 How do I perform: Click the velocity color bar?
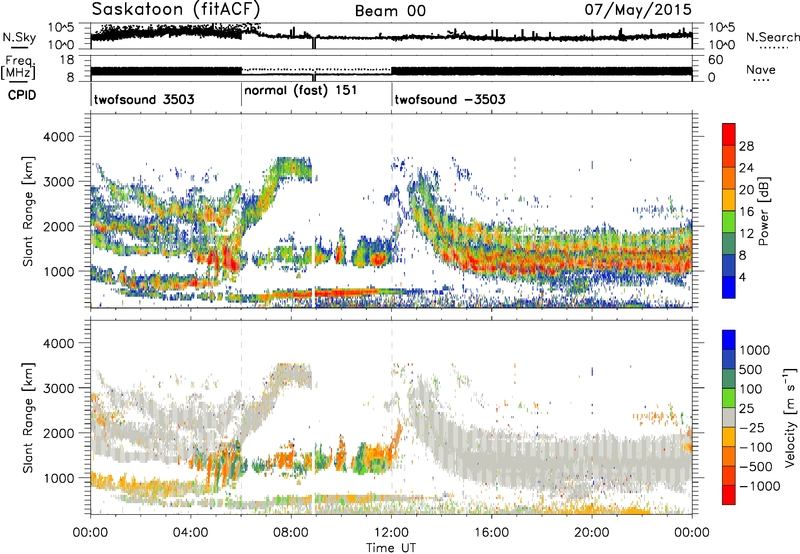click(729, 417)
